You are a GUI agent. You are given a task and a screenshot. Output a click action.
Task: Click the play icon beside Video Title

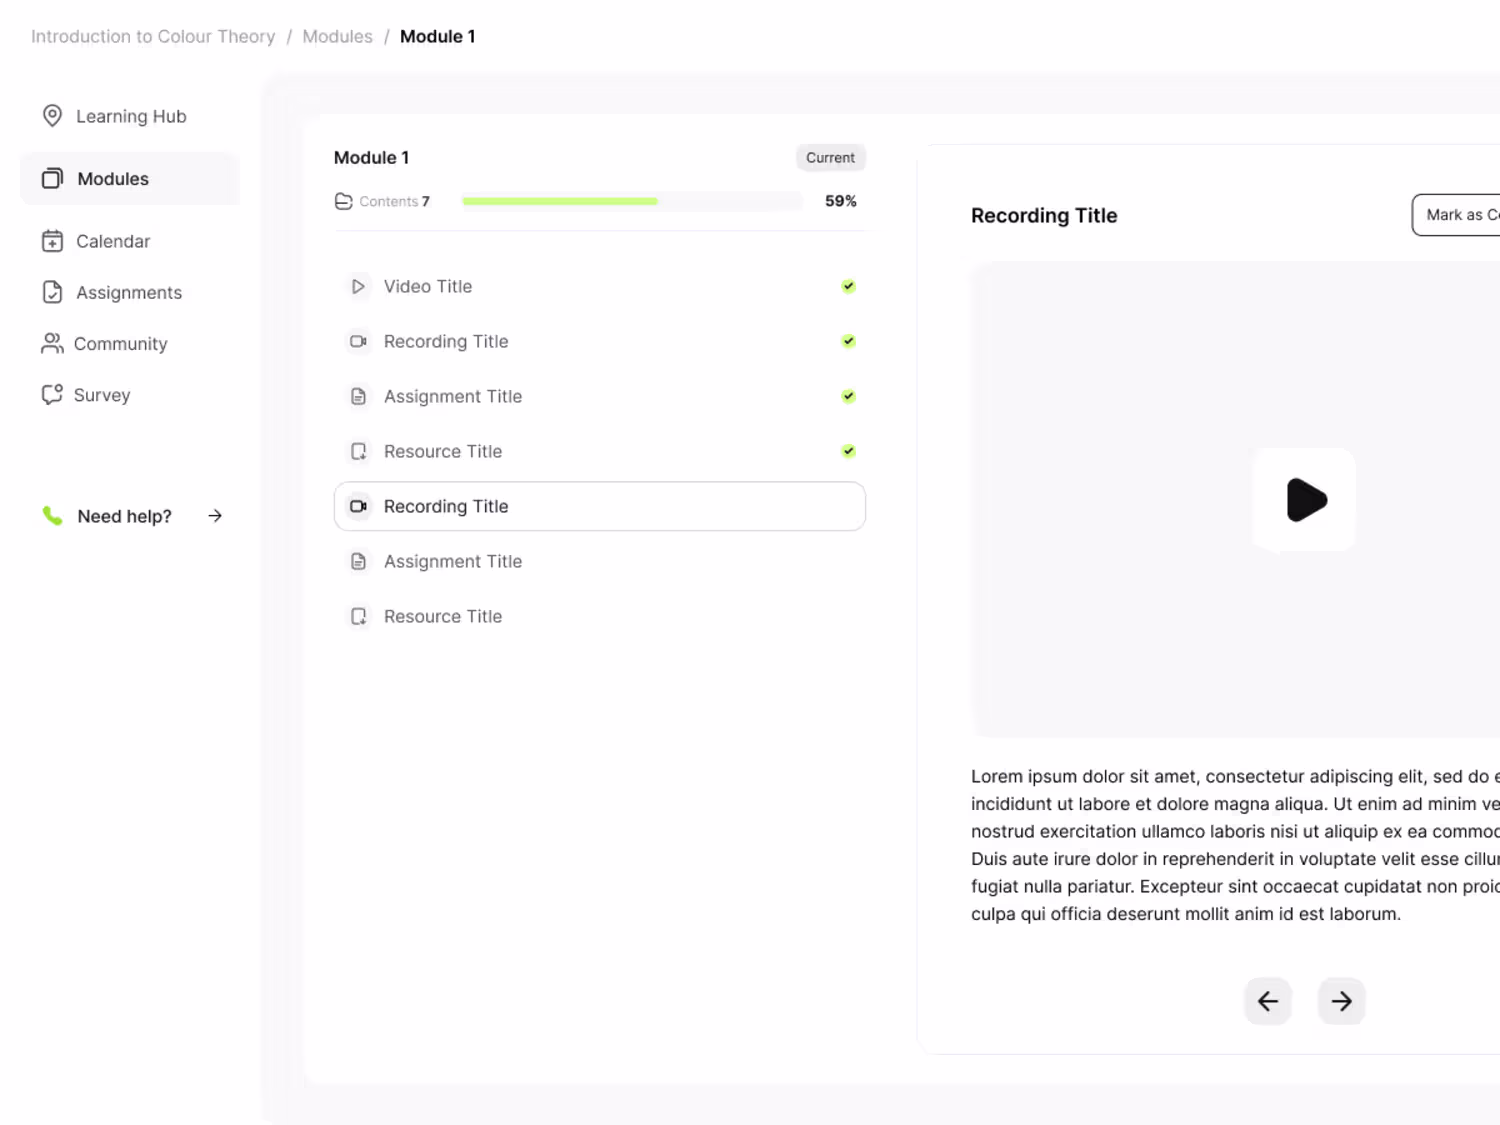[x=358, y=287]
